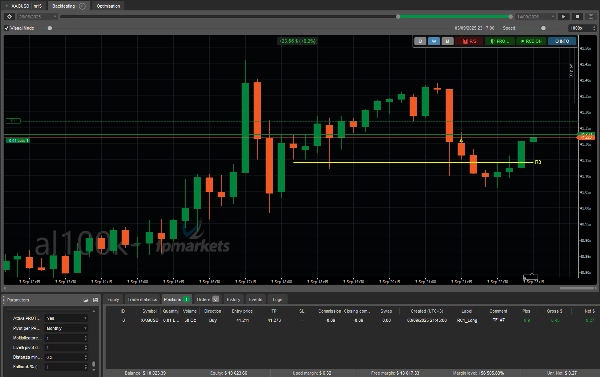Sort by the Swap column header
600x377 pixels.
386,311
